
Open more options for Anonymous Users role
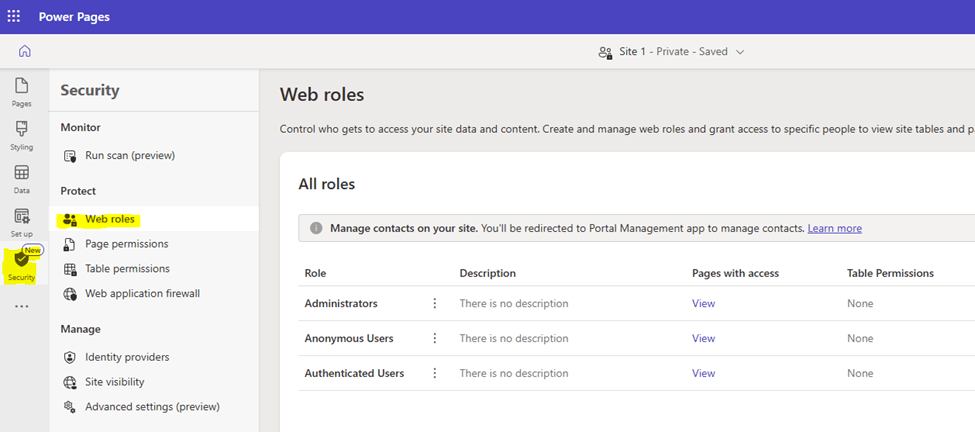click(x=434, y=339)
